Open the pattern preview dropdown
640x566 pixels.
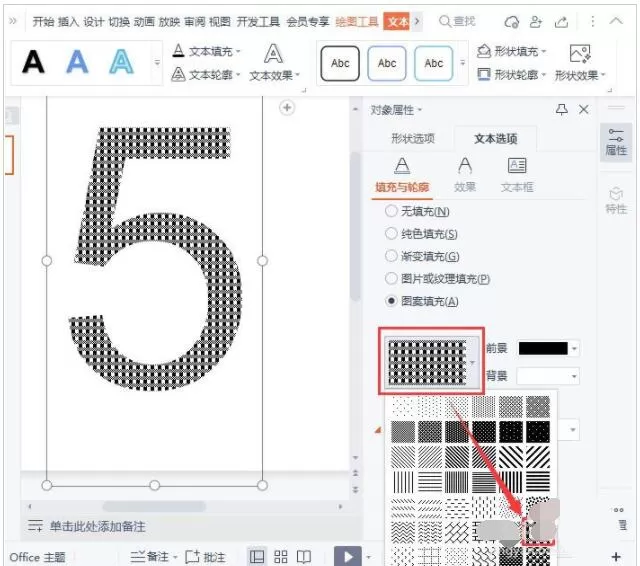(432, 362)
